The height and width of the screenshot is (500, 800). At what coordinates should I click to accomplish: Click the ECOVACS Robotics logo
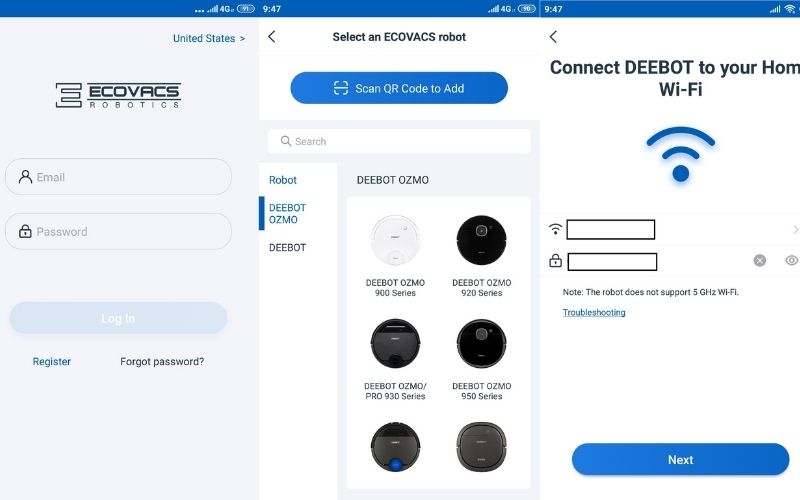pos(118,95)
